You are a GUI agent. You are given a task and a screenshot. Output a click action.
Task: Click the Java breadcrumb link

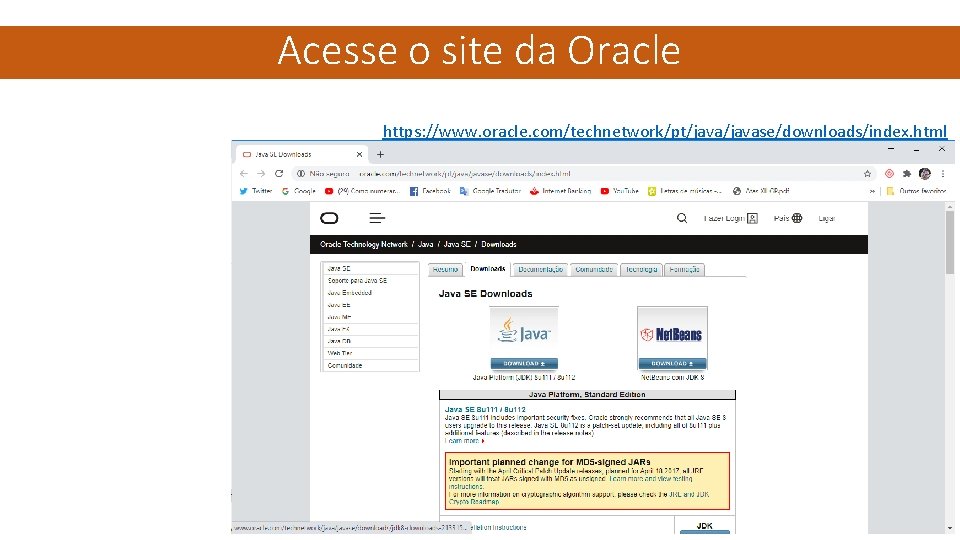tap(426, 244)
